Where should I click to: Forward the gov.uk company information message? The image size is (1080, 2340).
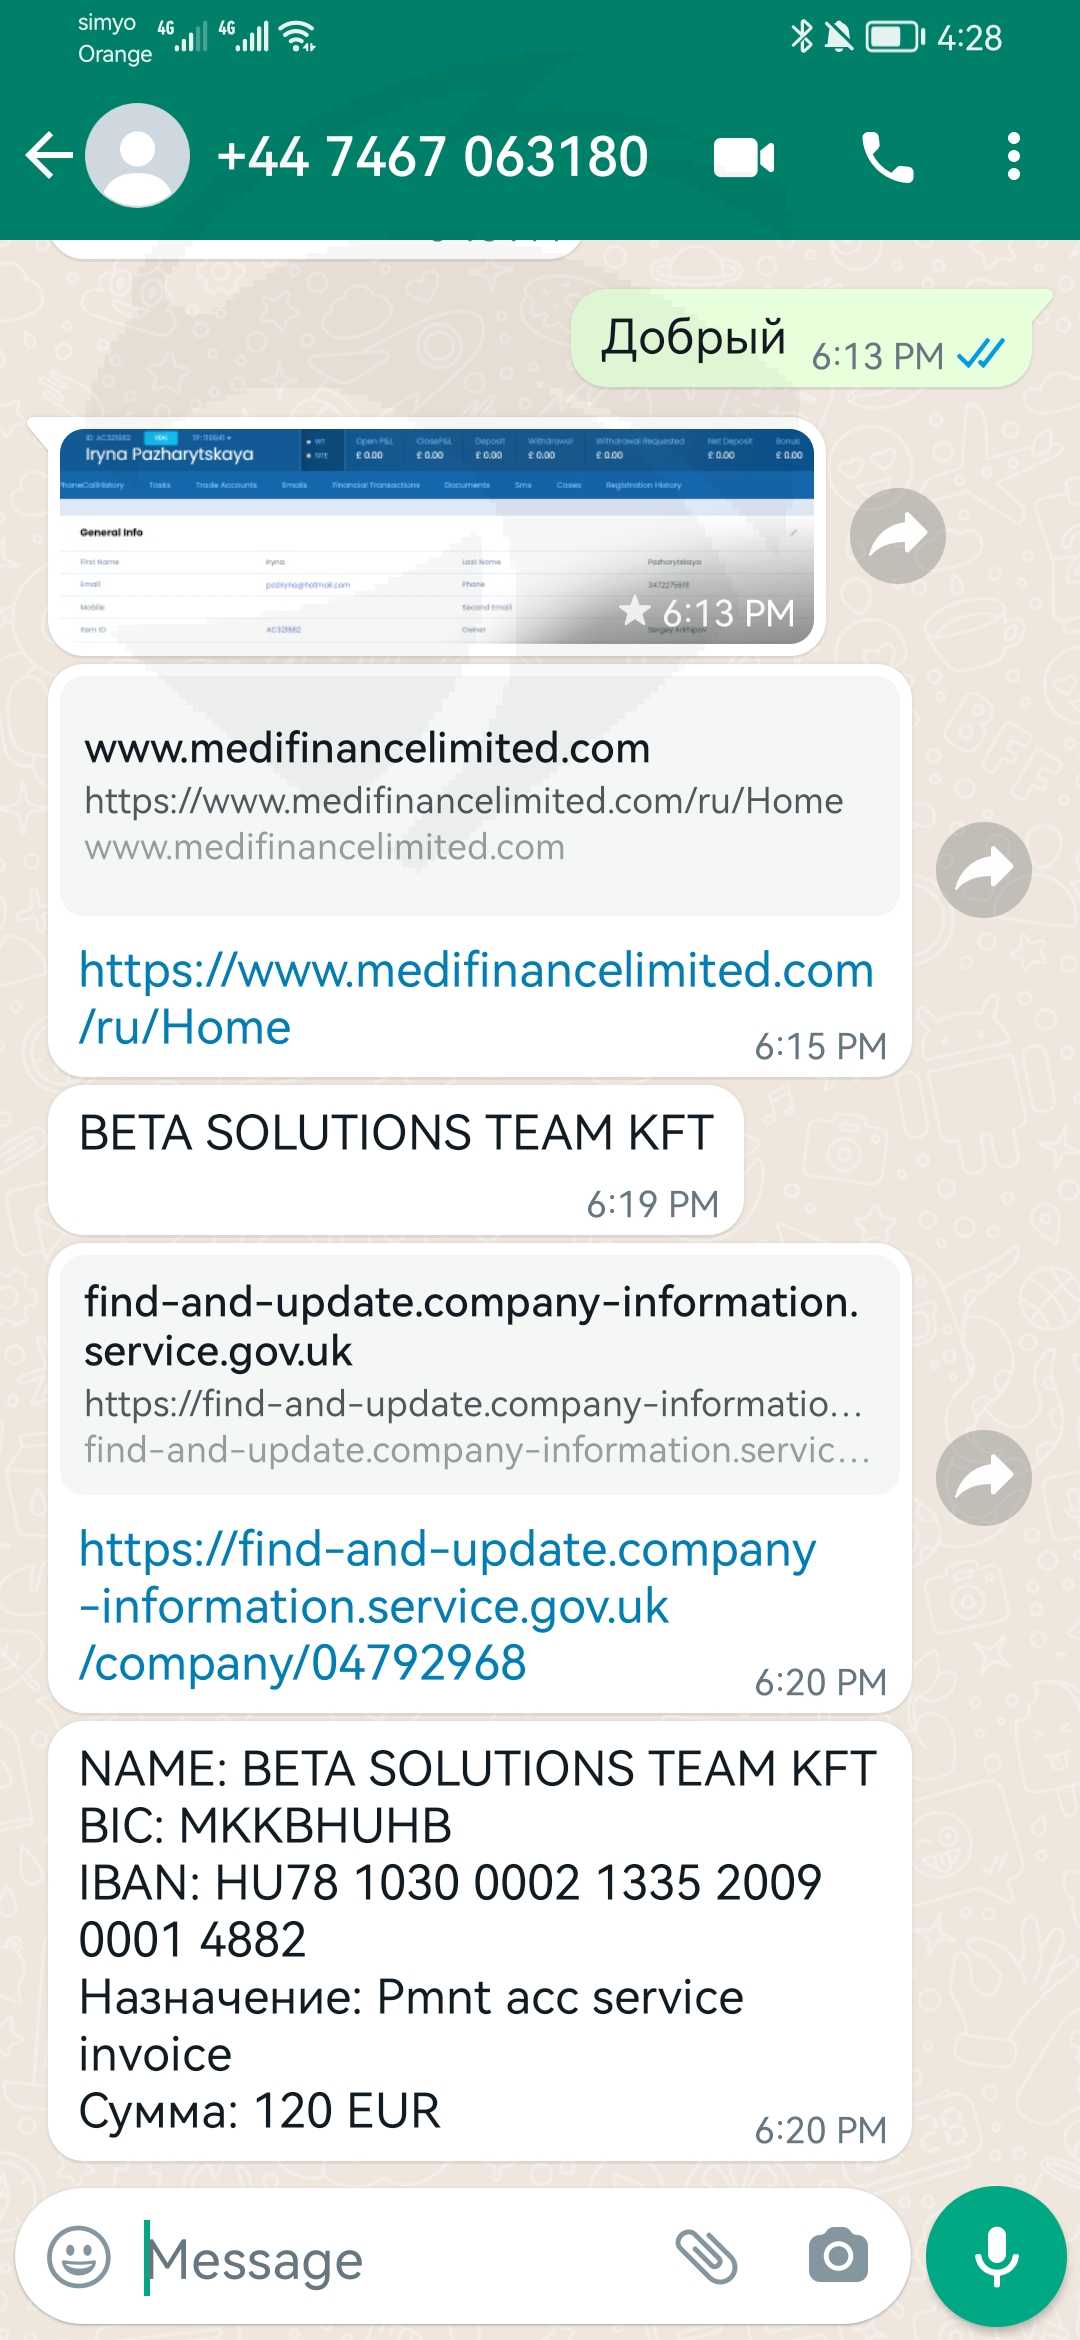click(983, 1478)
